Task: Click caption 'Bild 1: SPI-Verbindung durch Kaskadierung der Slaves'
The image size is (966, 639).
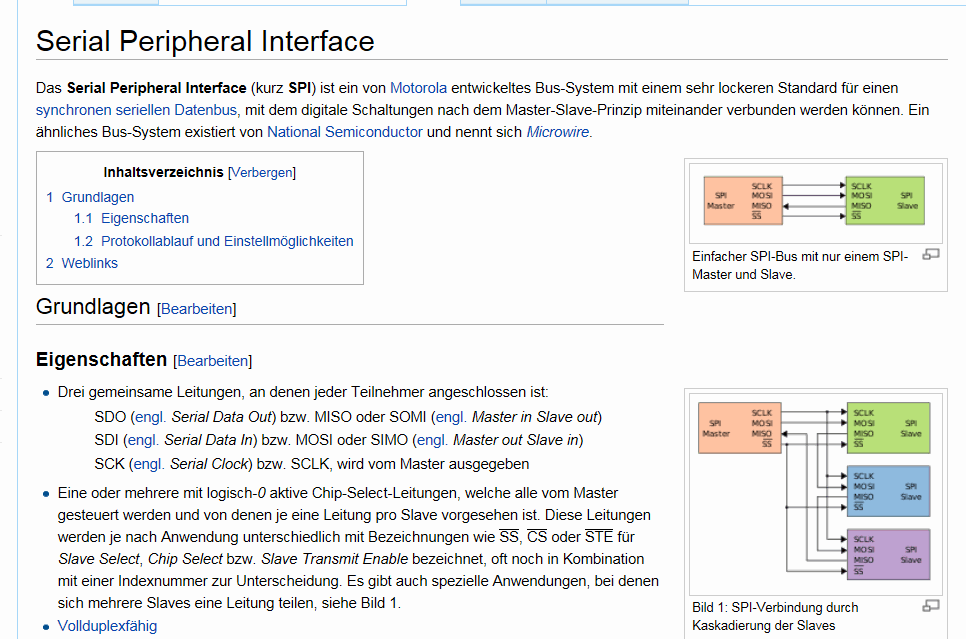Action: point(775,616)
